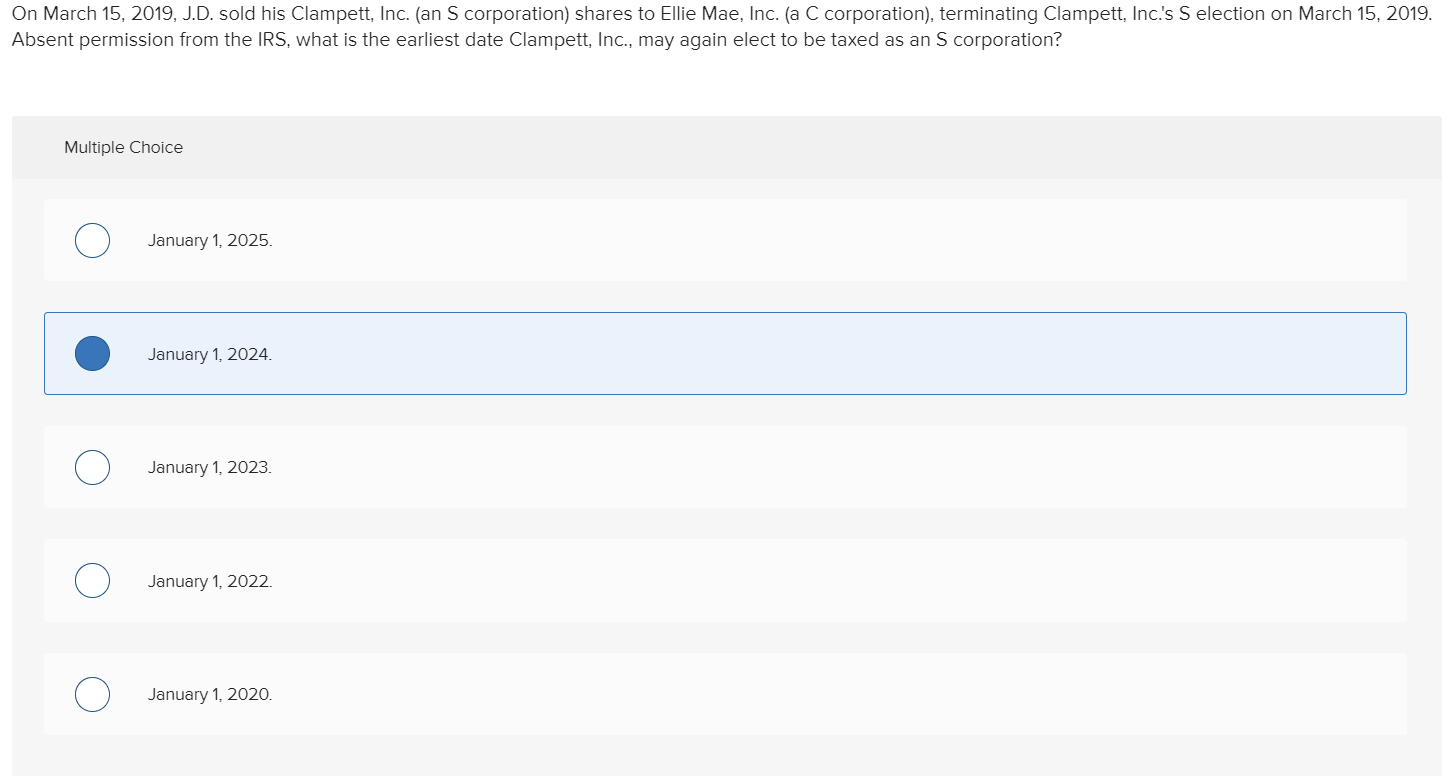The width and height of the screenshot is (1451, 781).
Task: Select the January 1, 2023 radio button
Action: click(x=92, y=467)
